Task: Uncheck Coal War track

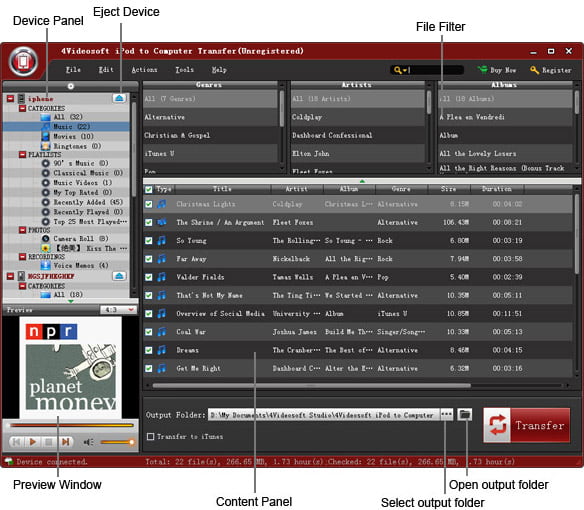Action: coord(149,332)
